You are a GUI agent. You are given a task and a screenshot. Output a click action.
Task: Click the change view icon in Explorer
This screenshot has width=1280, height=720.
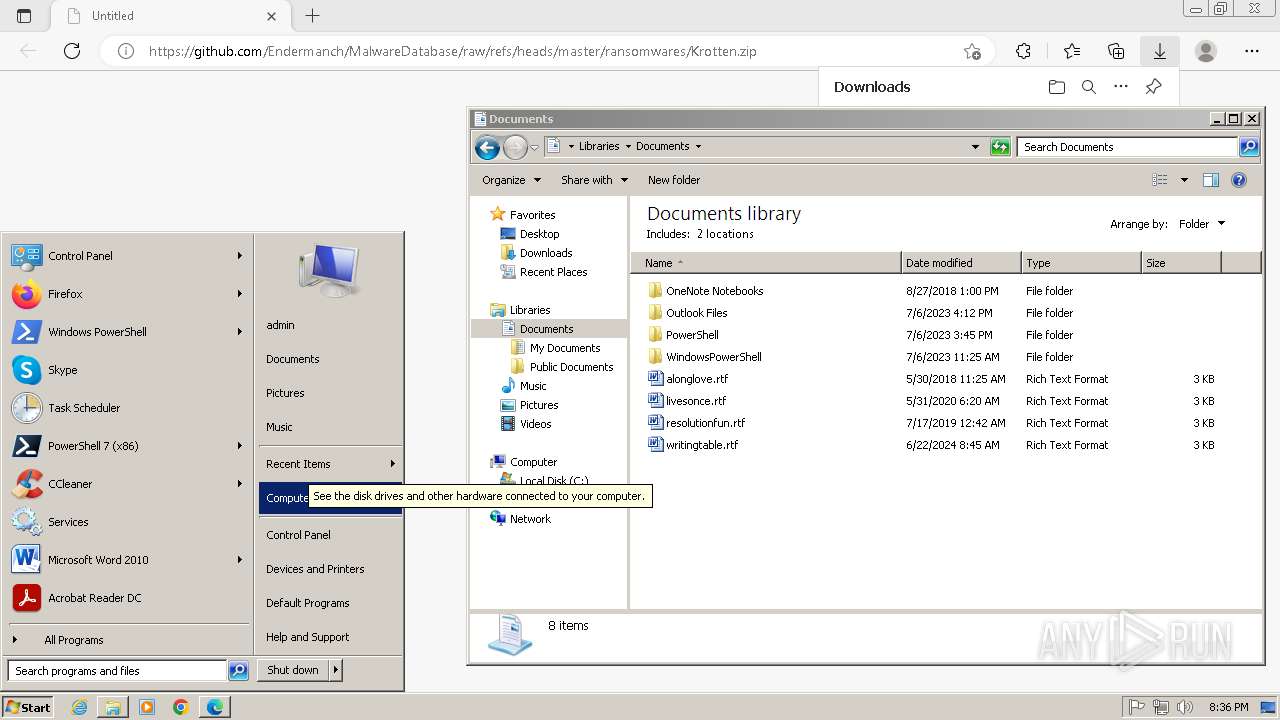click(1160, 180)
